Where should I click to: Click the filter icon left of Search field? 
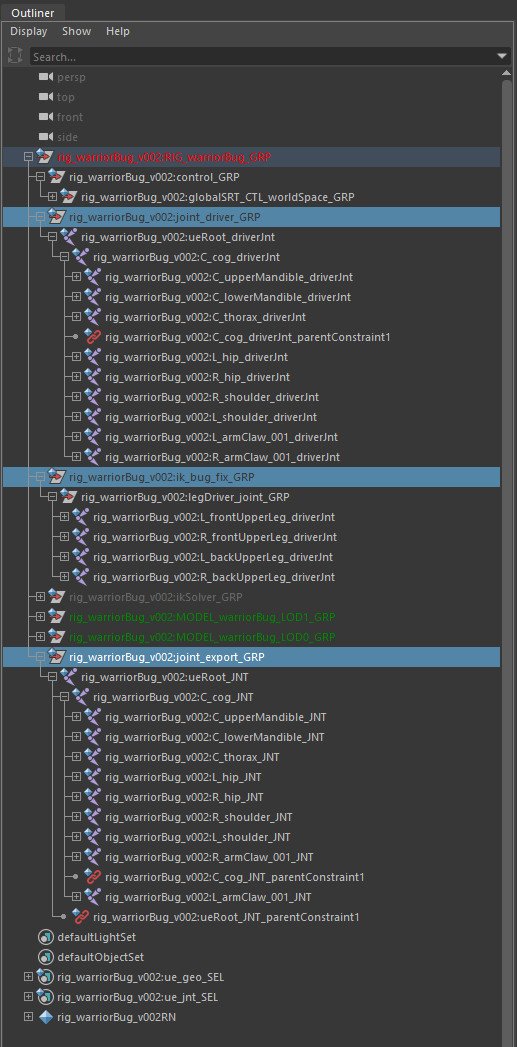15,56
